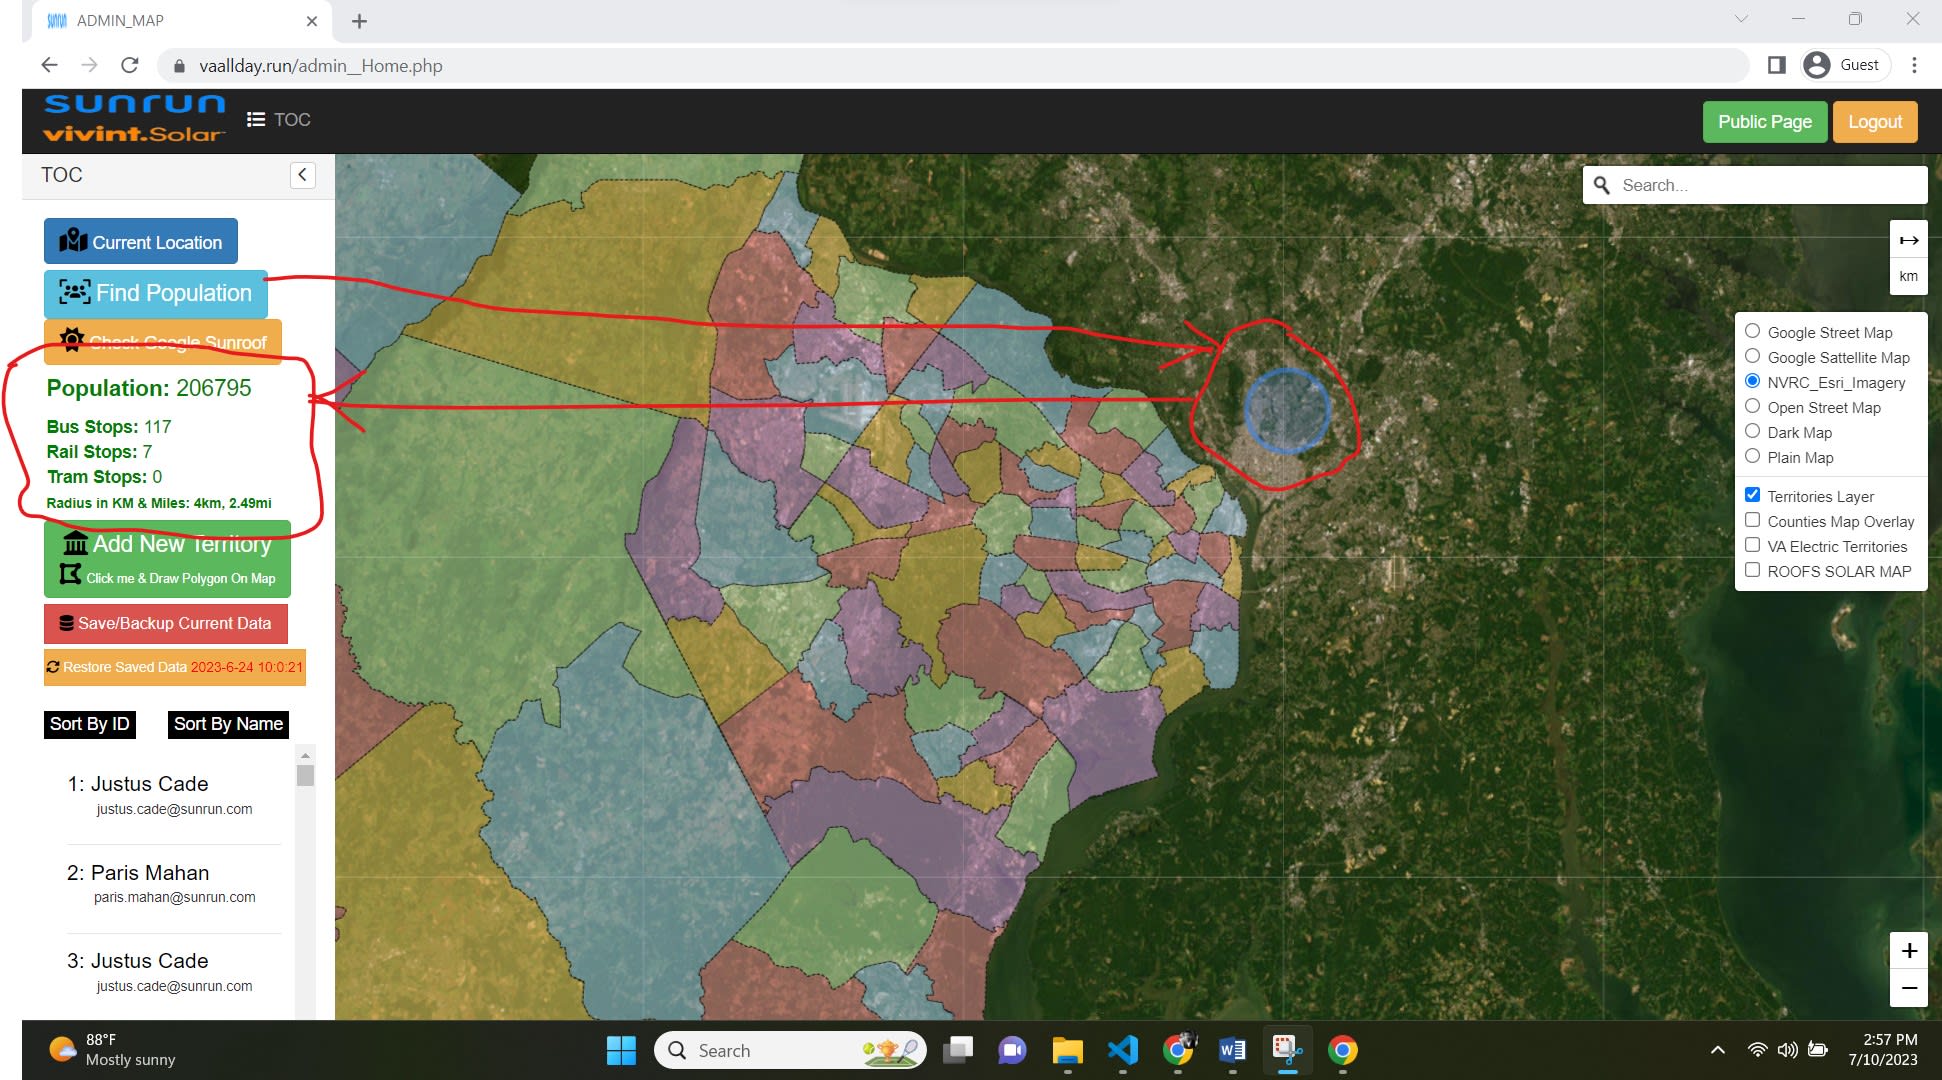Select the Dark Map basemap radio button
The width and height of the screenshot is (1942, 1080).
point(1752,431)
